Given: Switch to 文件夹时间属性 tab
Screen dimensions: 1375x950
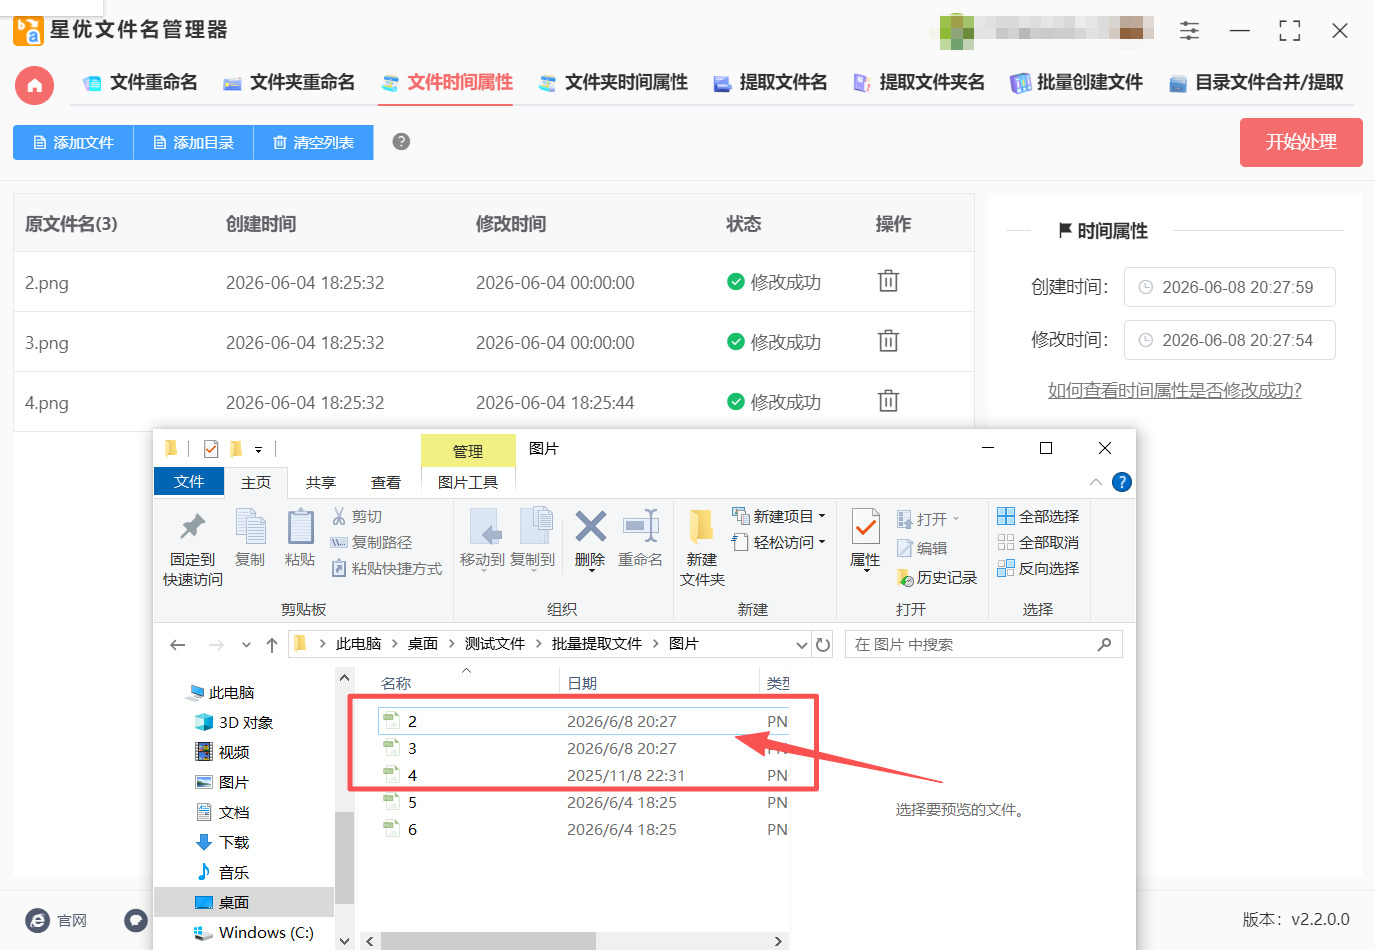Looking at the screenshot, I should [613, 83].
